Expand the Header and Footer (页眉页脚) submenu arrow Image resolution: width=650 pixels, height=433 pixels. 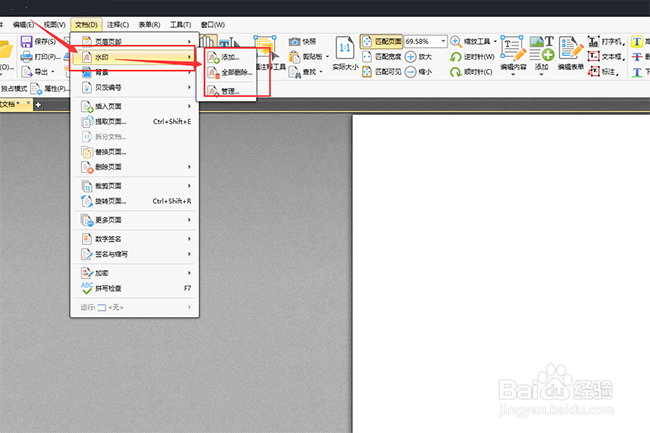coord(189,41)
